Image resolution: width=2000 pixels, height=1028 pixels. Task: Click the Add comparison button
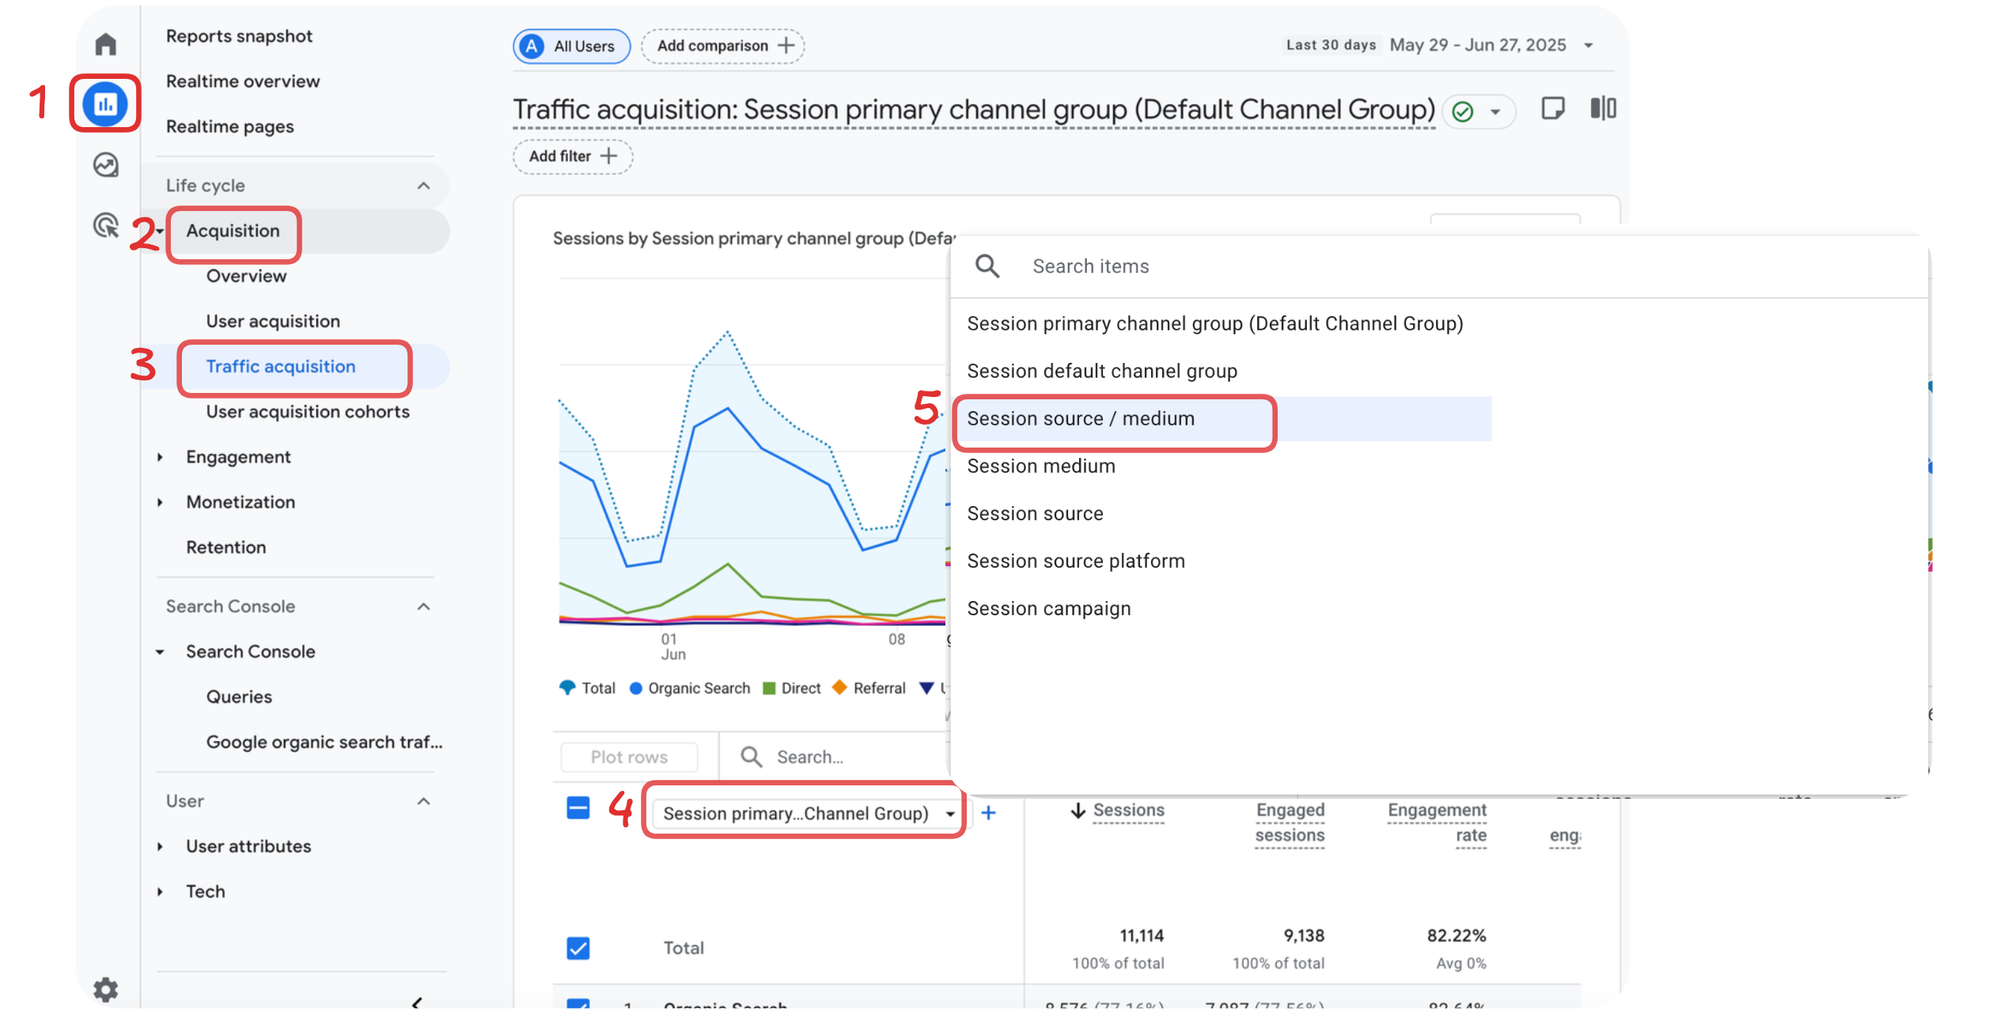point(723,46)
